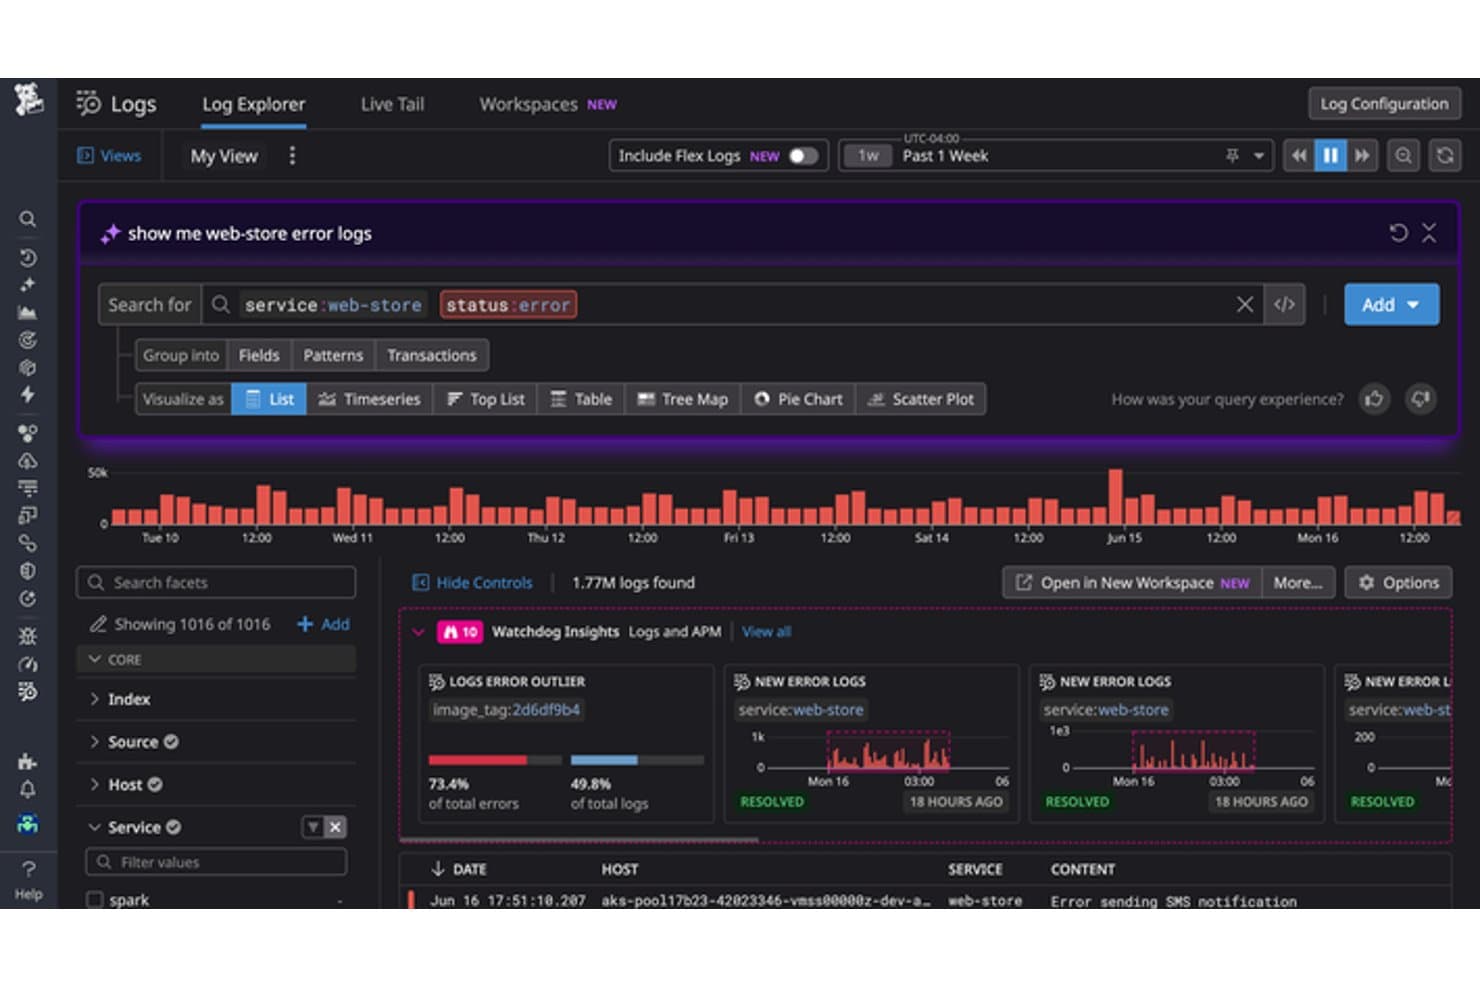Clear the search query with X icon
1480x987 pixels.
(x=1244, y=304)
